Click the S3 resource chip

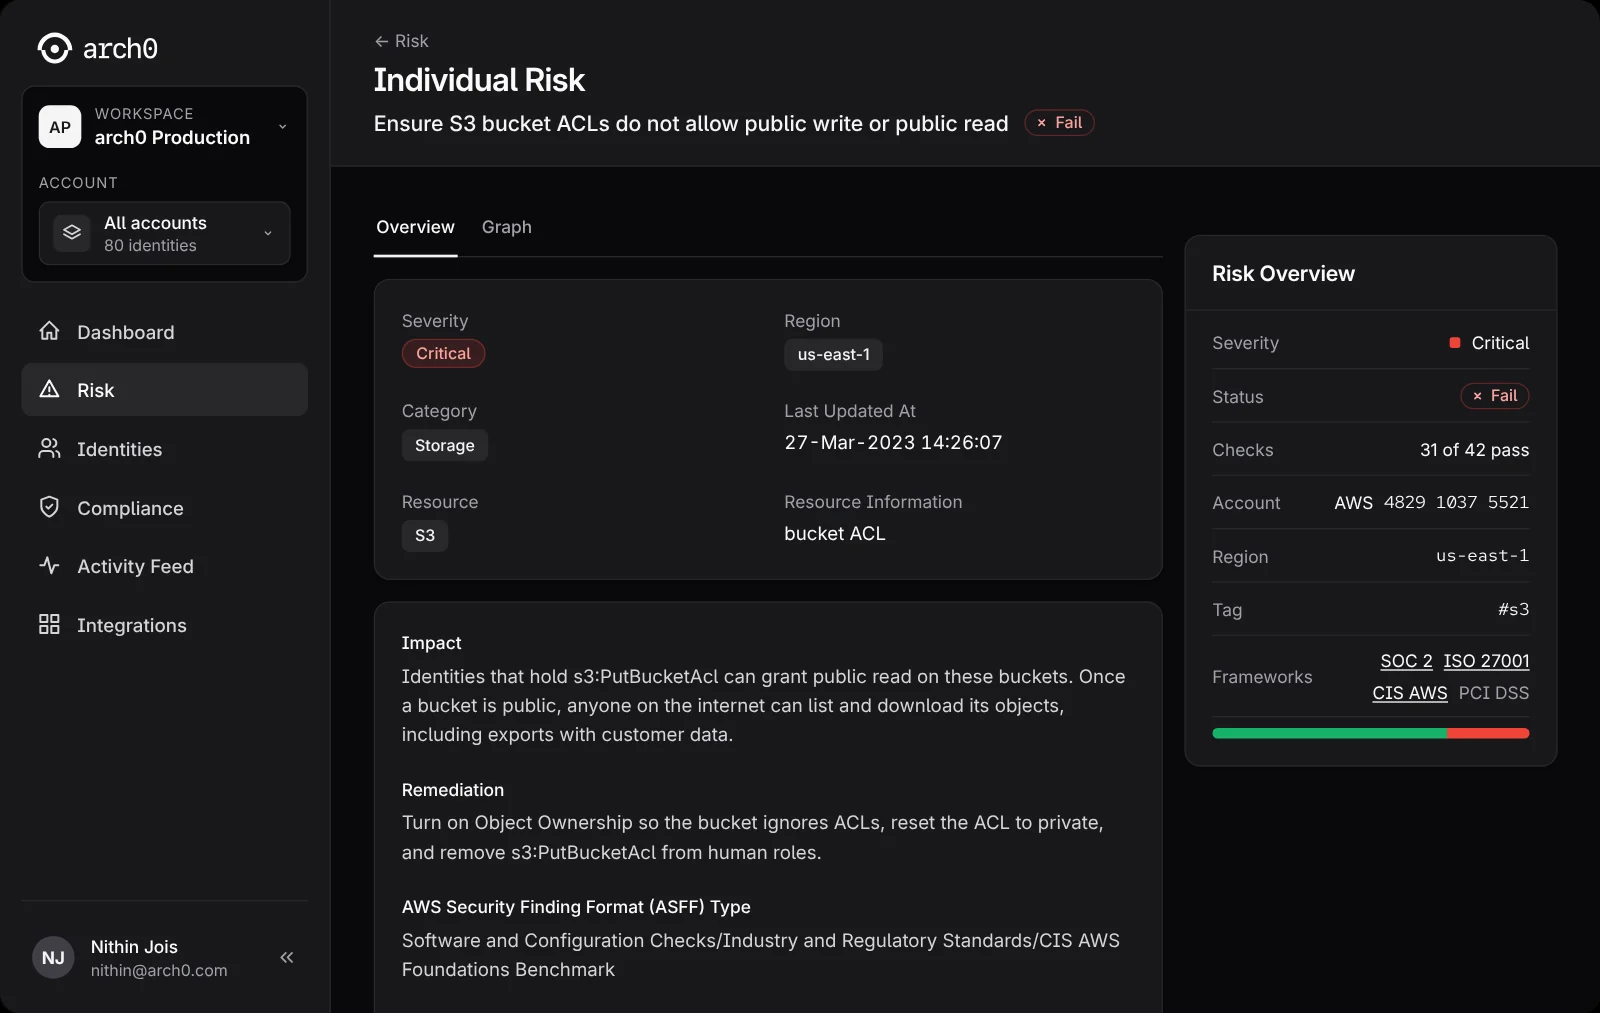pos(425,535)
